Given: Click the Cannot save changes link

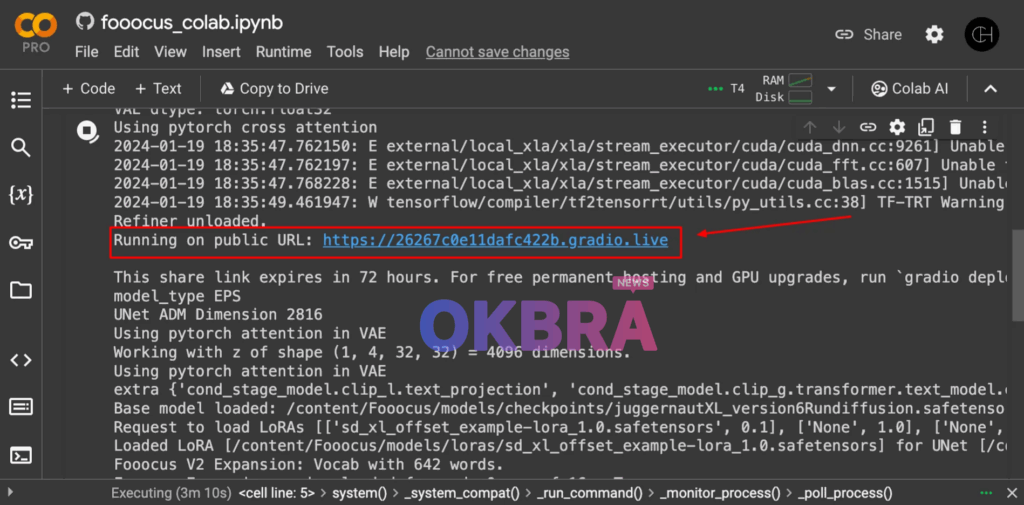Looking at the screenshot, I should coord(498,52).
